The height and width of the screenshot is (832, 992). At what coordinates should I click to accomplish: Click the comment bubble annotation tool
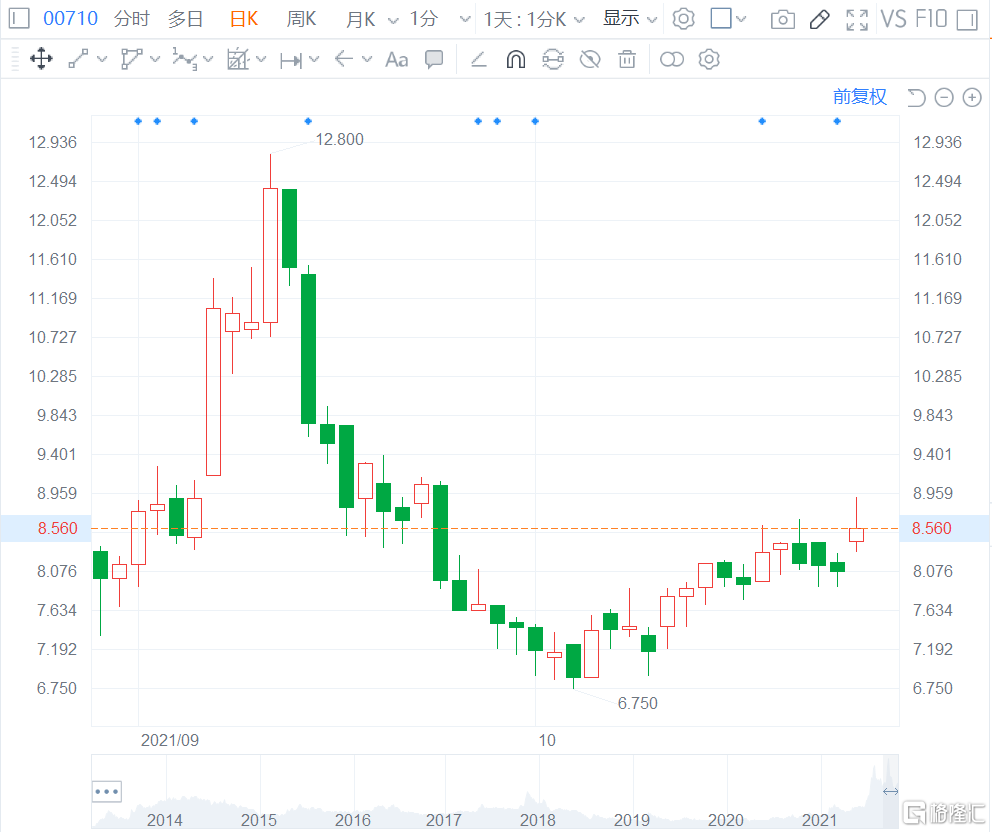(x=434, y=59)
